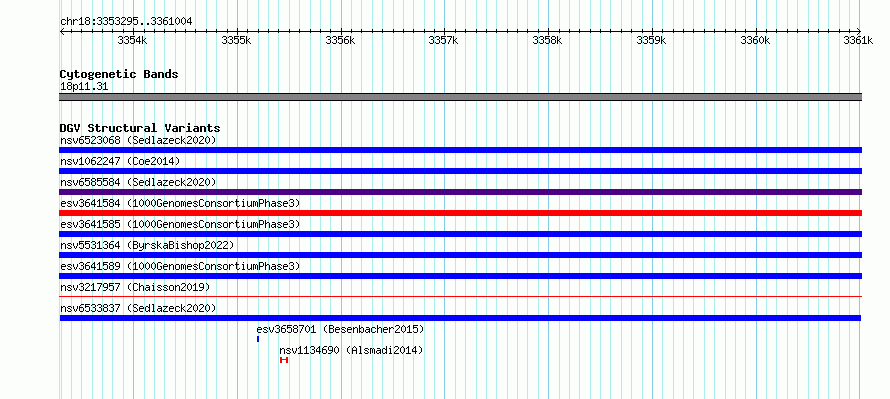Click the 3360k ruler mark

756,40
